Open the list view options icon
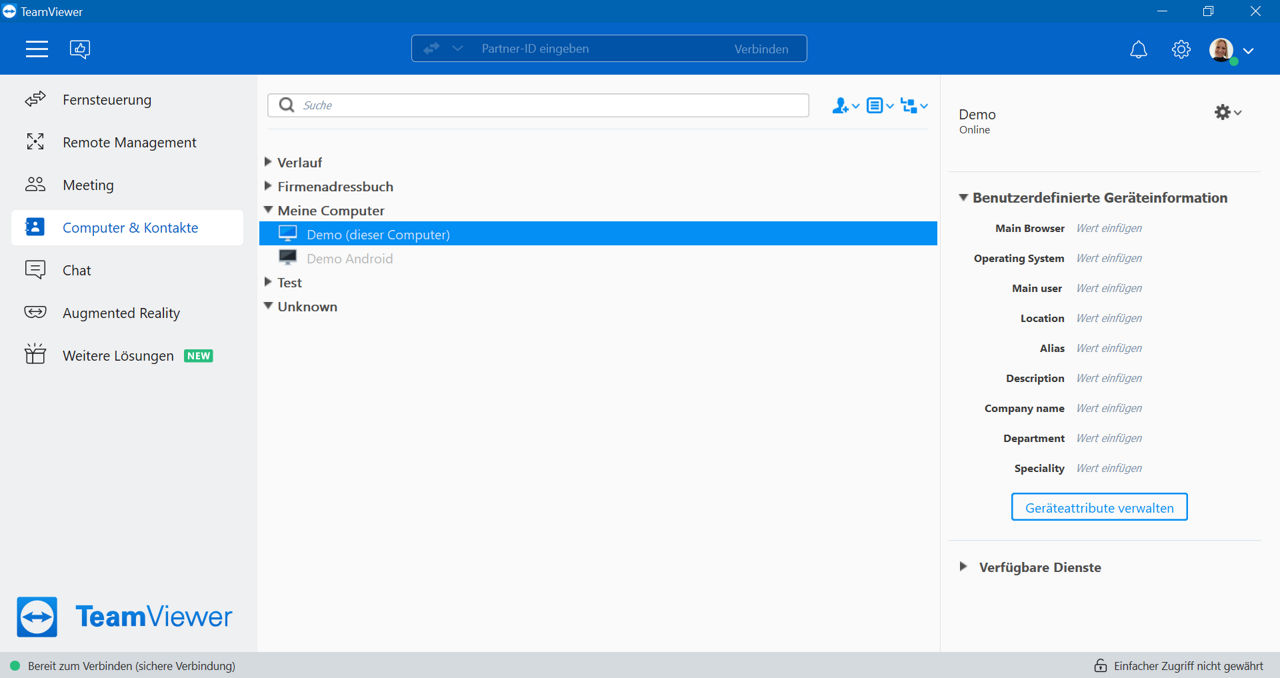The height and width of the screenshot is (678, 1280). (x=880, y=105)
